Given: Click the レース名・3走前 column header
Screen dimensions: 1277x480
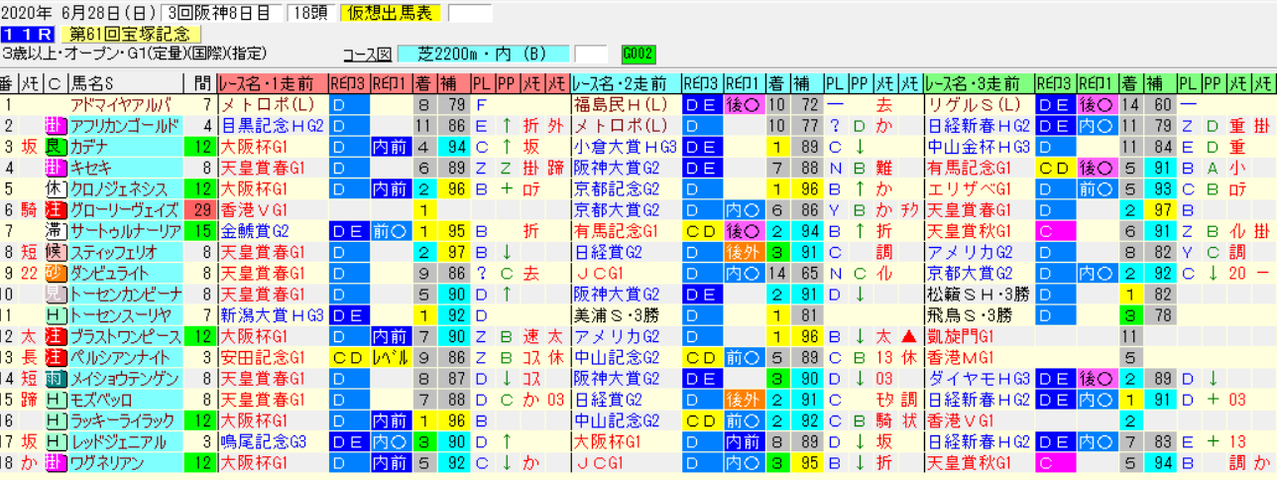Looking at the screenshot, I should (x=980, y=83).
